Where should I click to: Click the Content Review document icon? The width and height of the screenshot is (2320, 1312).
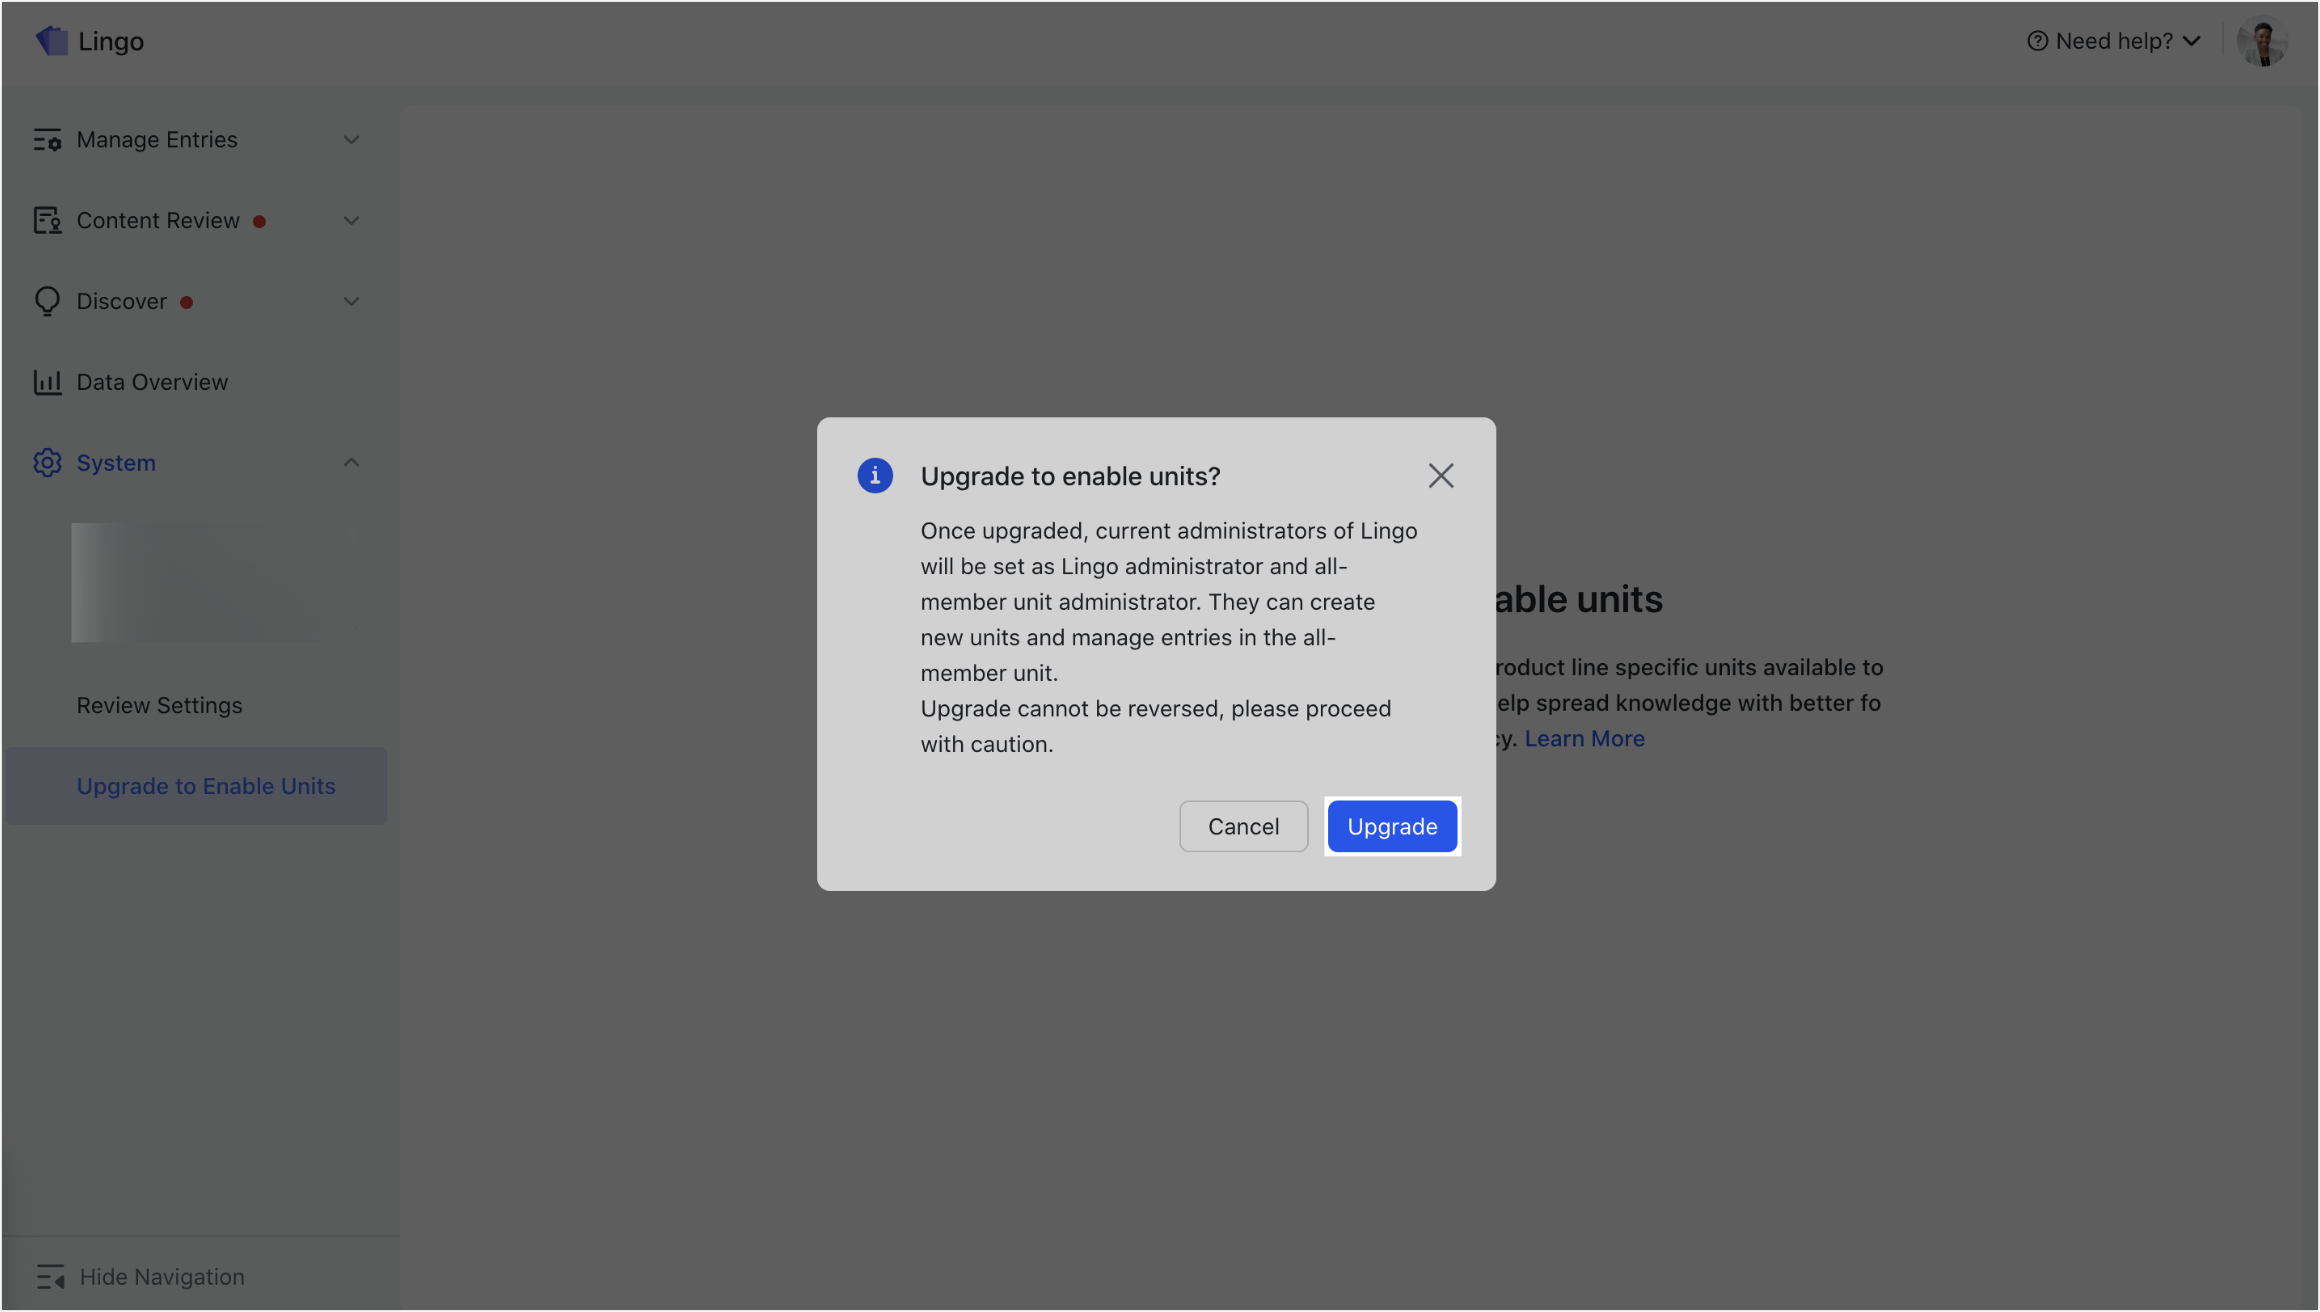pyautogui.click(x=47, y=221)
